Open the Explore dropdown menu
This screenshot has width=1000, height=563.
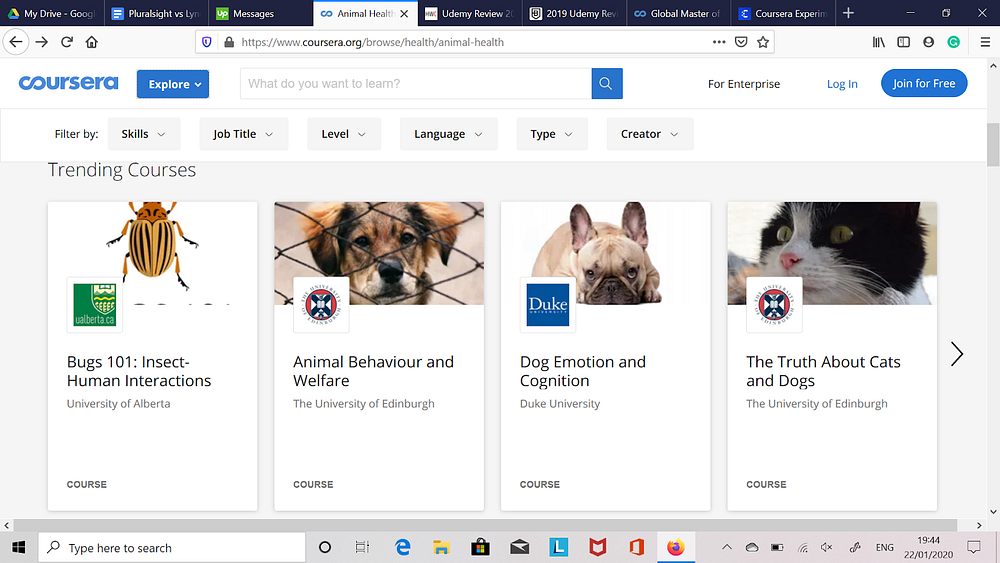point(173,84)
